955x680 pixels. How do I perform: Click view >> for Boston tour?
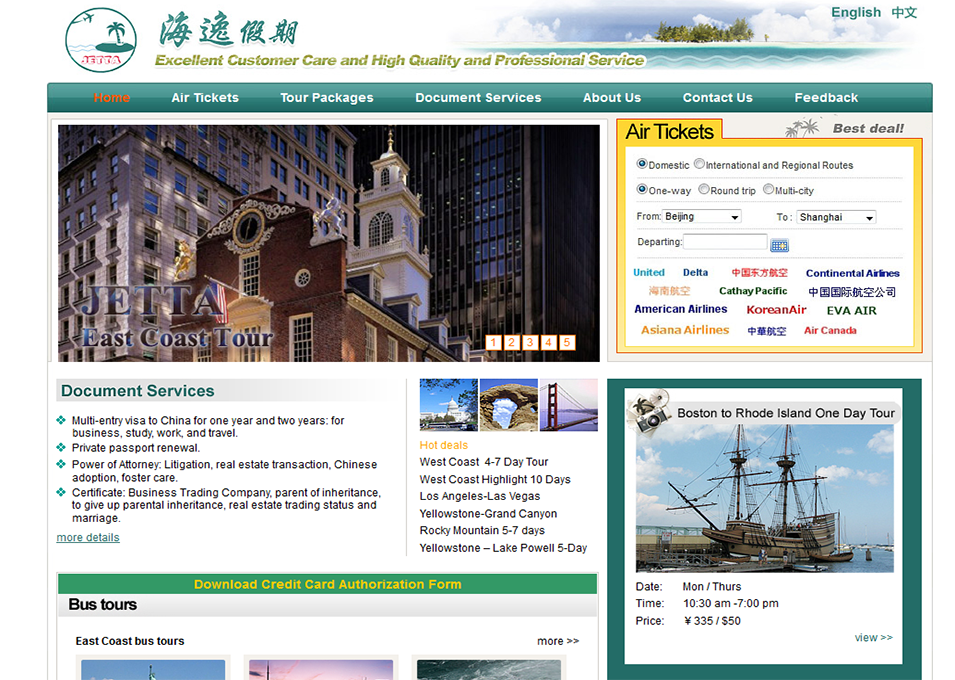873,637
